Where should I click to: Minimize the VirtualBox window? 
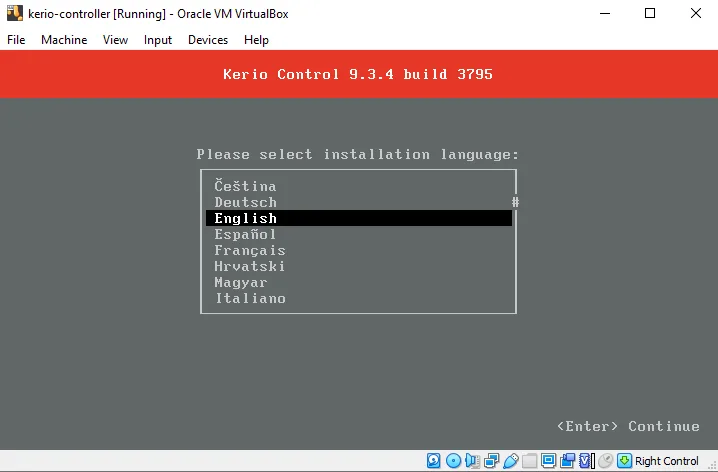pos(605,13)
